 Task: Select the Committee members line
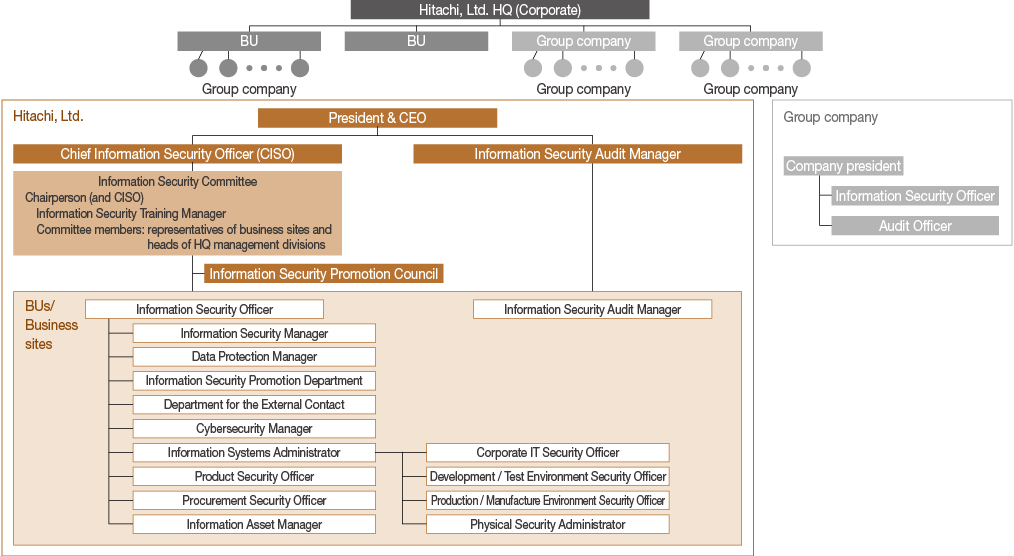point(184,237)
